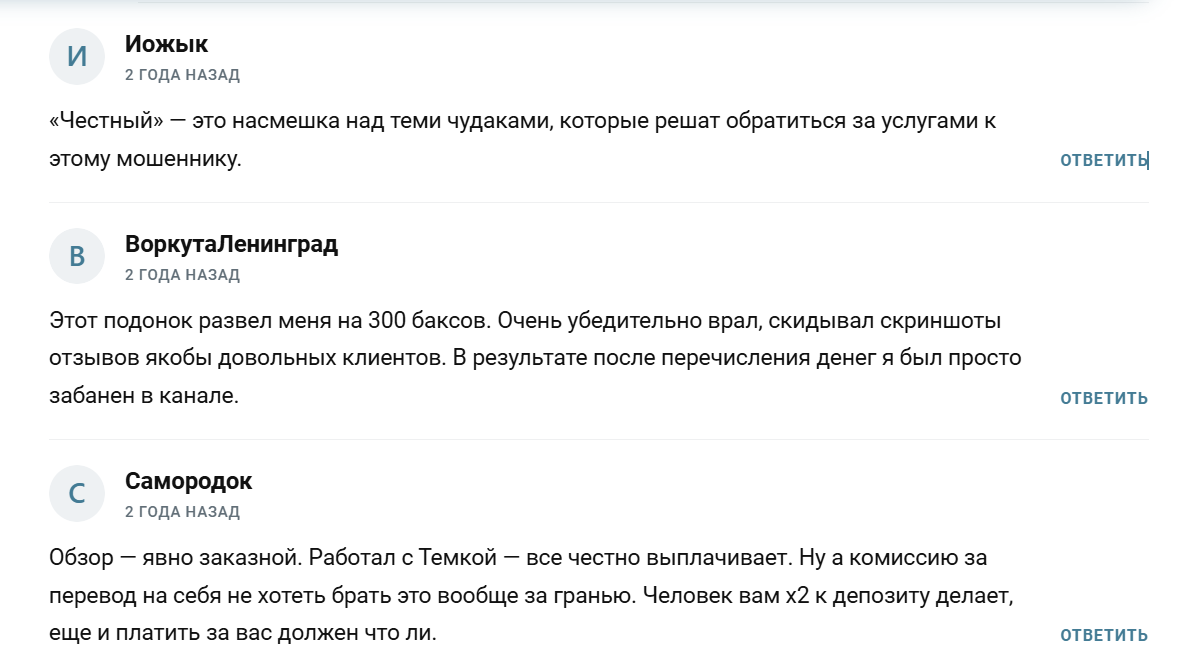Viewport: 1192px width, 672px height.
Task: Click the word «Темкой» in Самородок's comment
Action: (458, 558)
